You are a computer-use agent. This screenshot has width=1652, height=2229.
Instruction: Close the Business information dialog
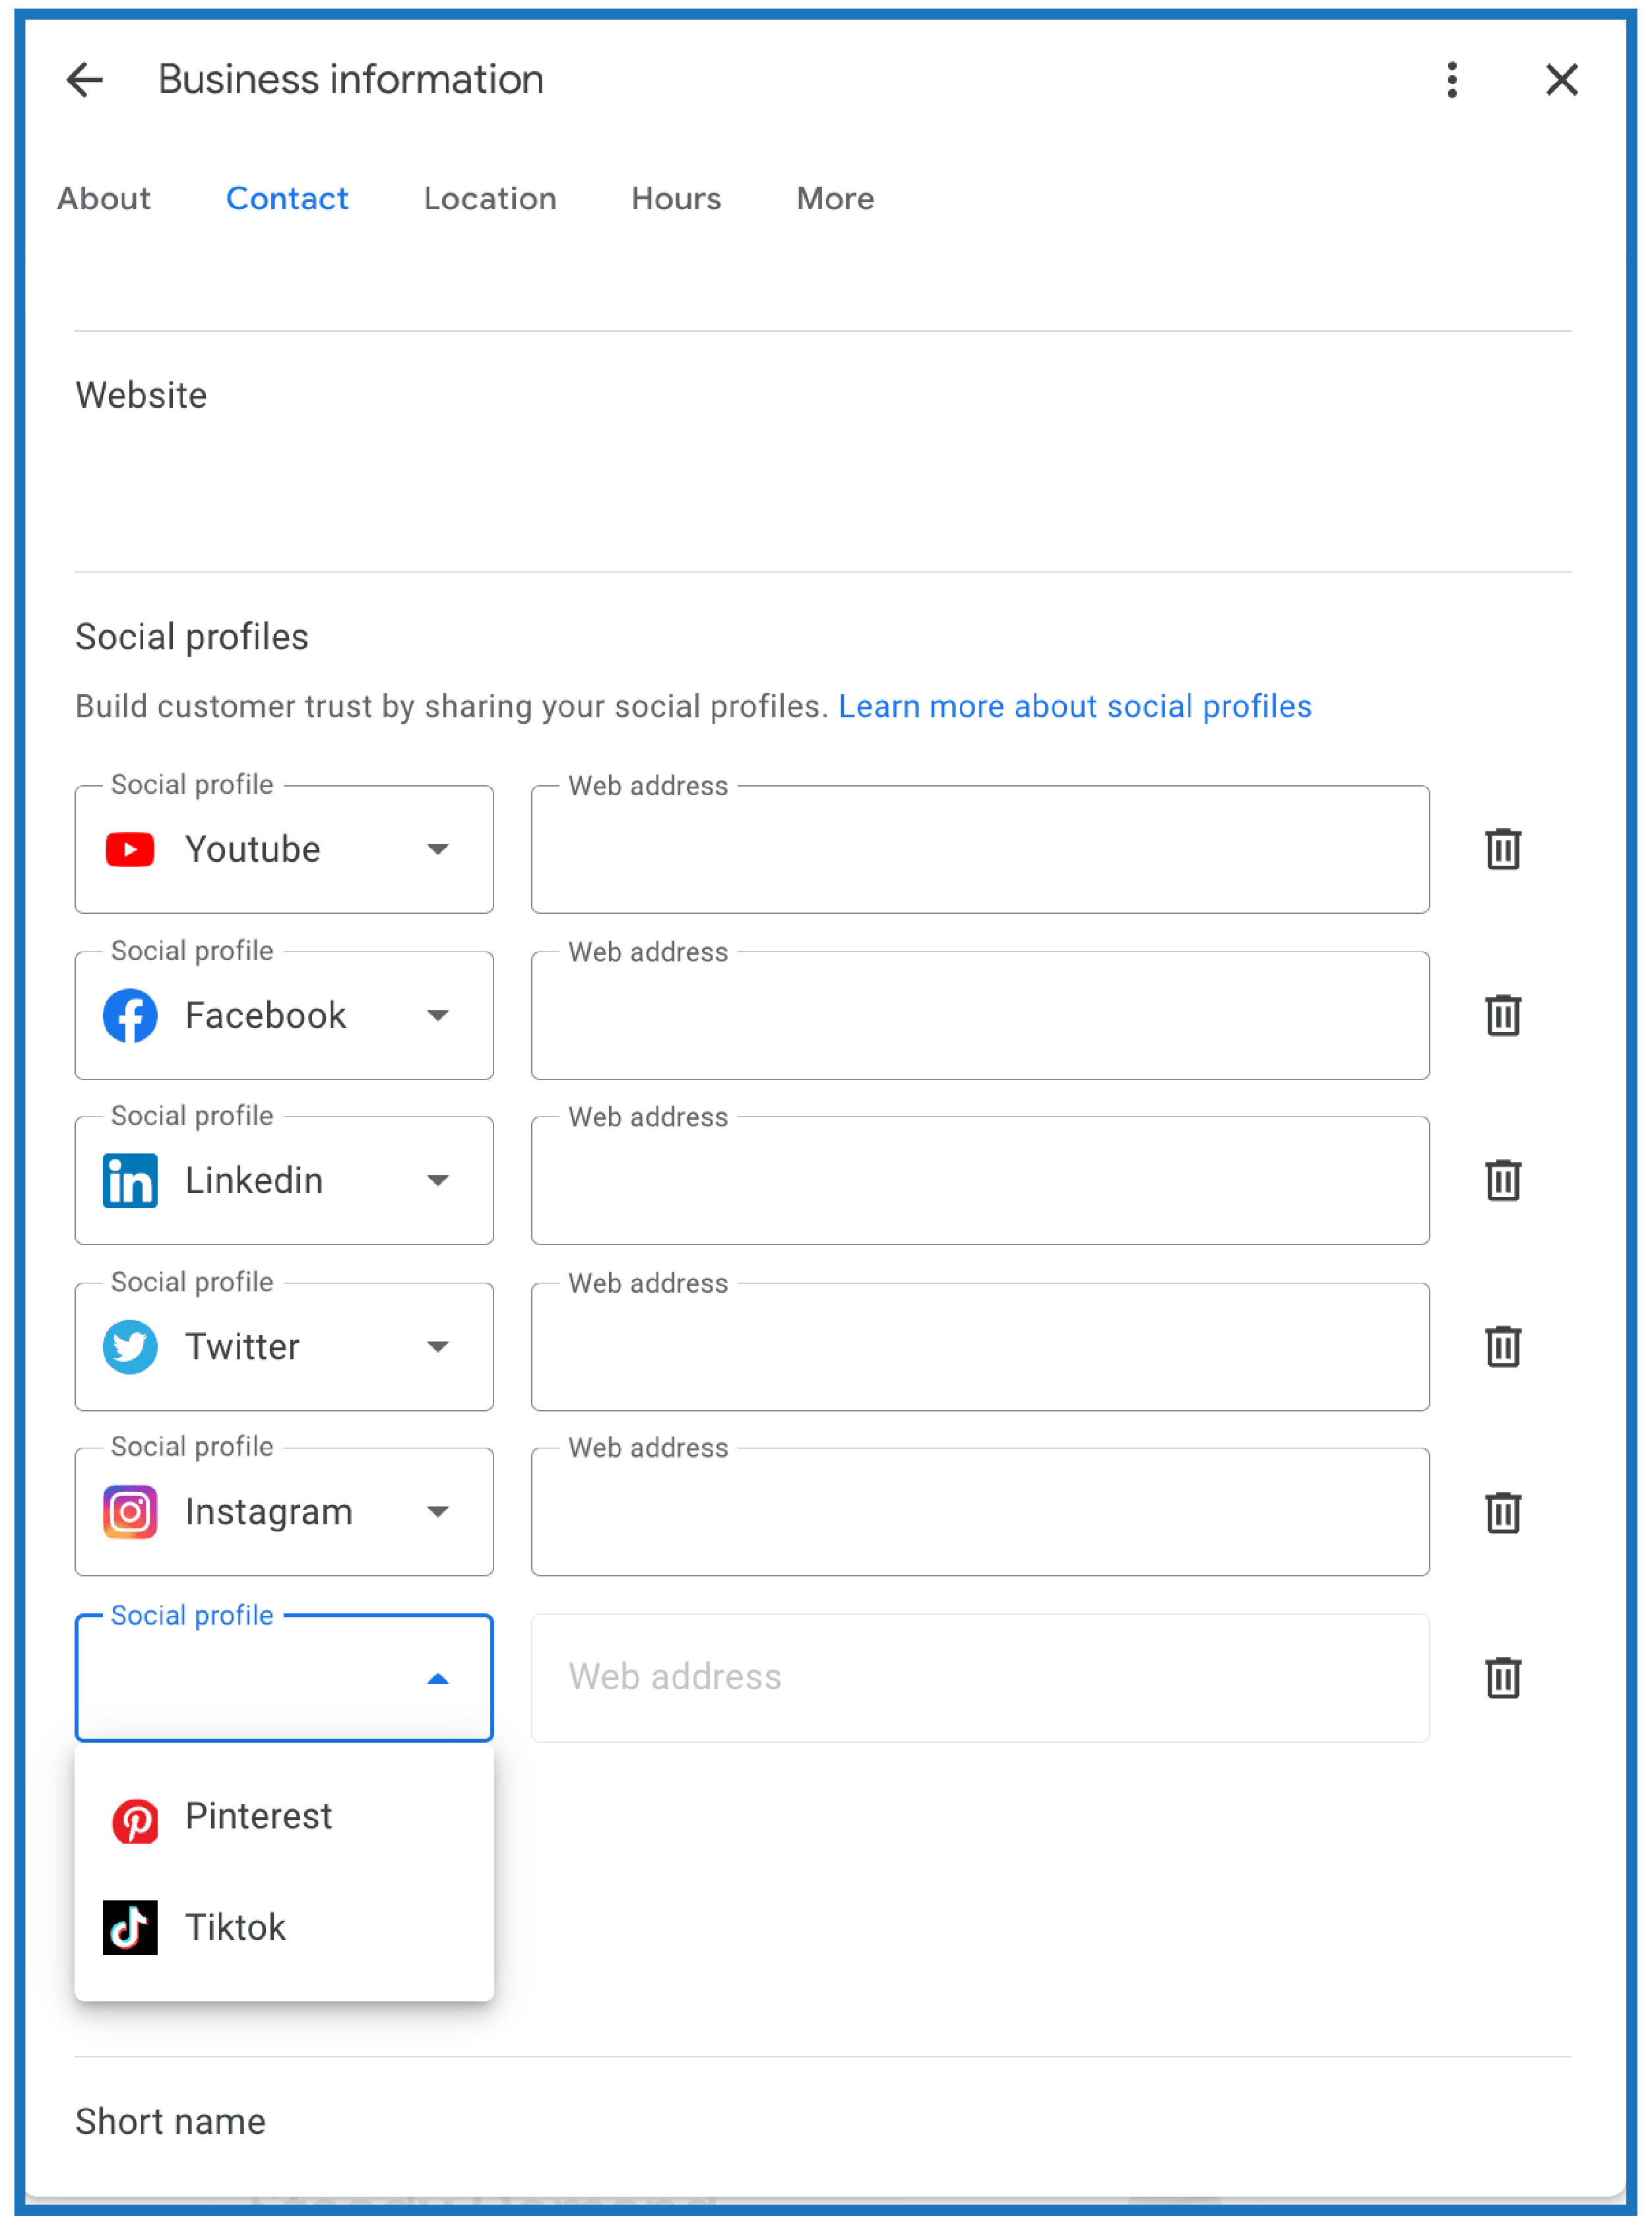[x=1561, y=80]
